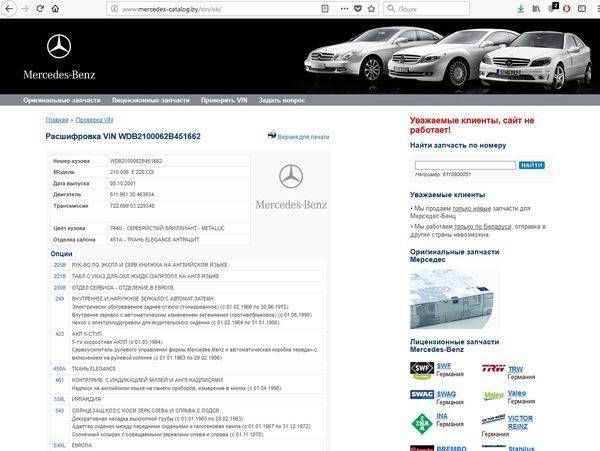This screenshot has height=451, width=600.
Task: Select the model value 210.006 E 220 CDI
Action: pyautogui.click(x=132, y=172)
